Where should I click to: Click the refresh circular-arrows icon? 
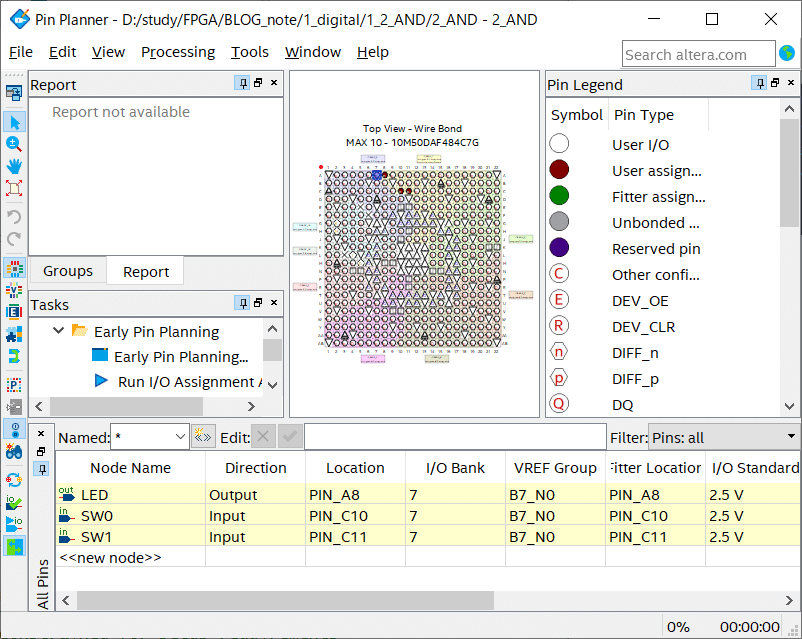click(14, 480)
